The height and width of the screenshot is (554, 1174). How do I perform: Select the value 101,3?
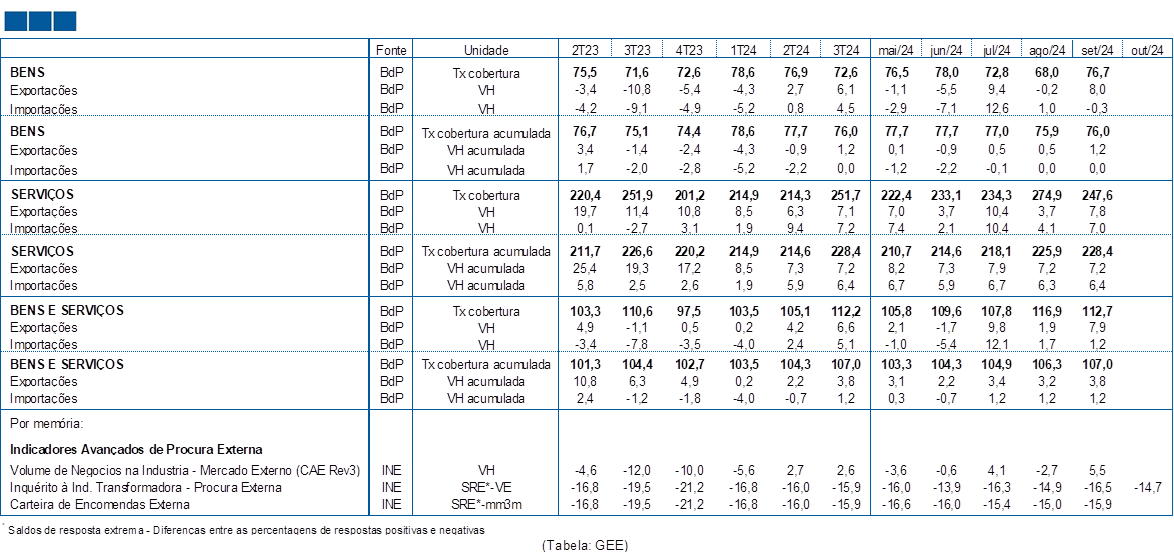pos(586,365)
